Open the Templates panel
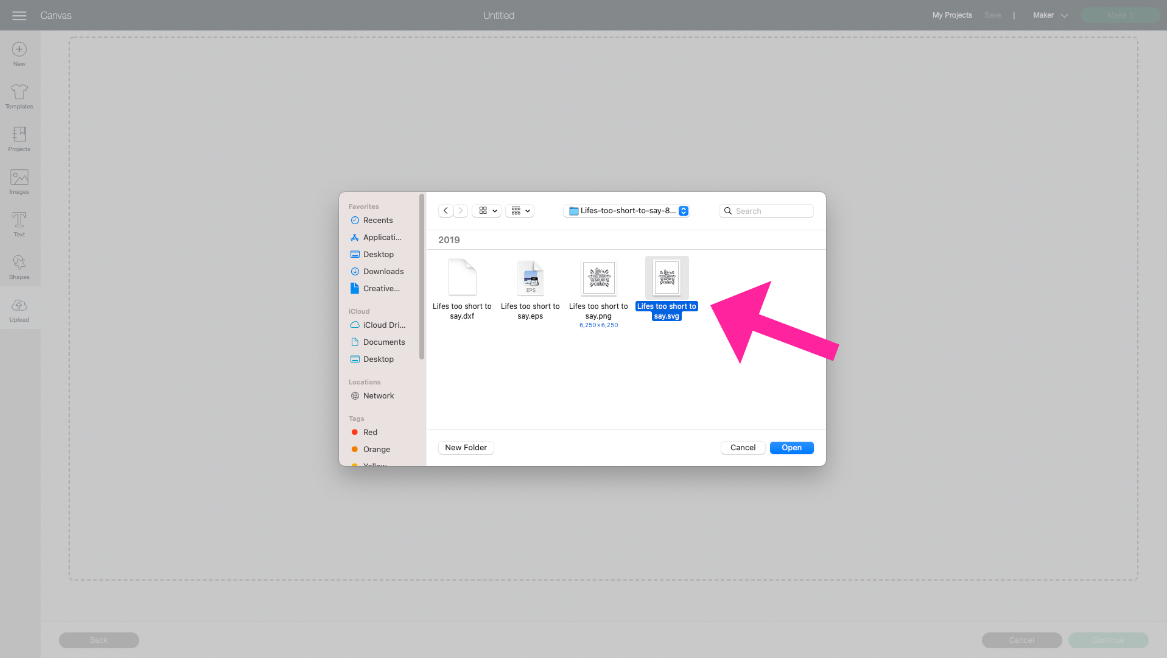The width and height of the screenshot is (1168, 658). coord(19,95)
